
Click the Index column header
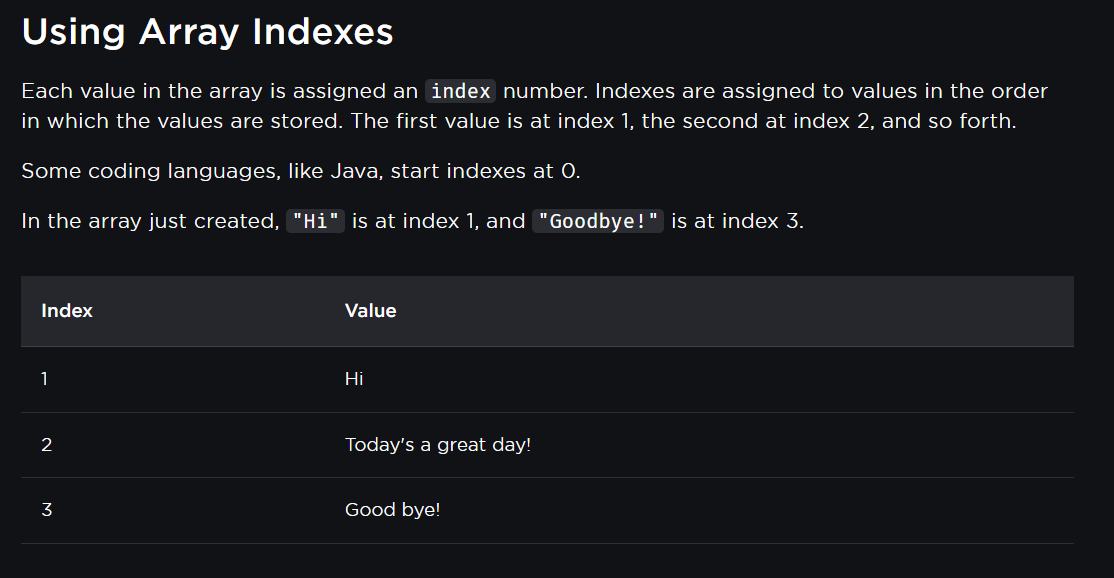coord(67,311)
